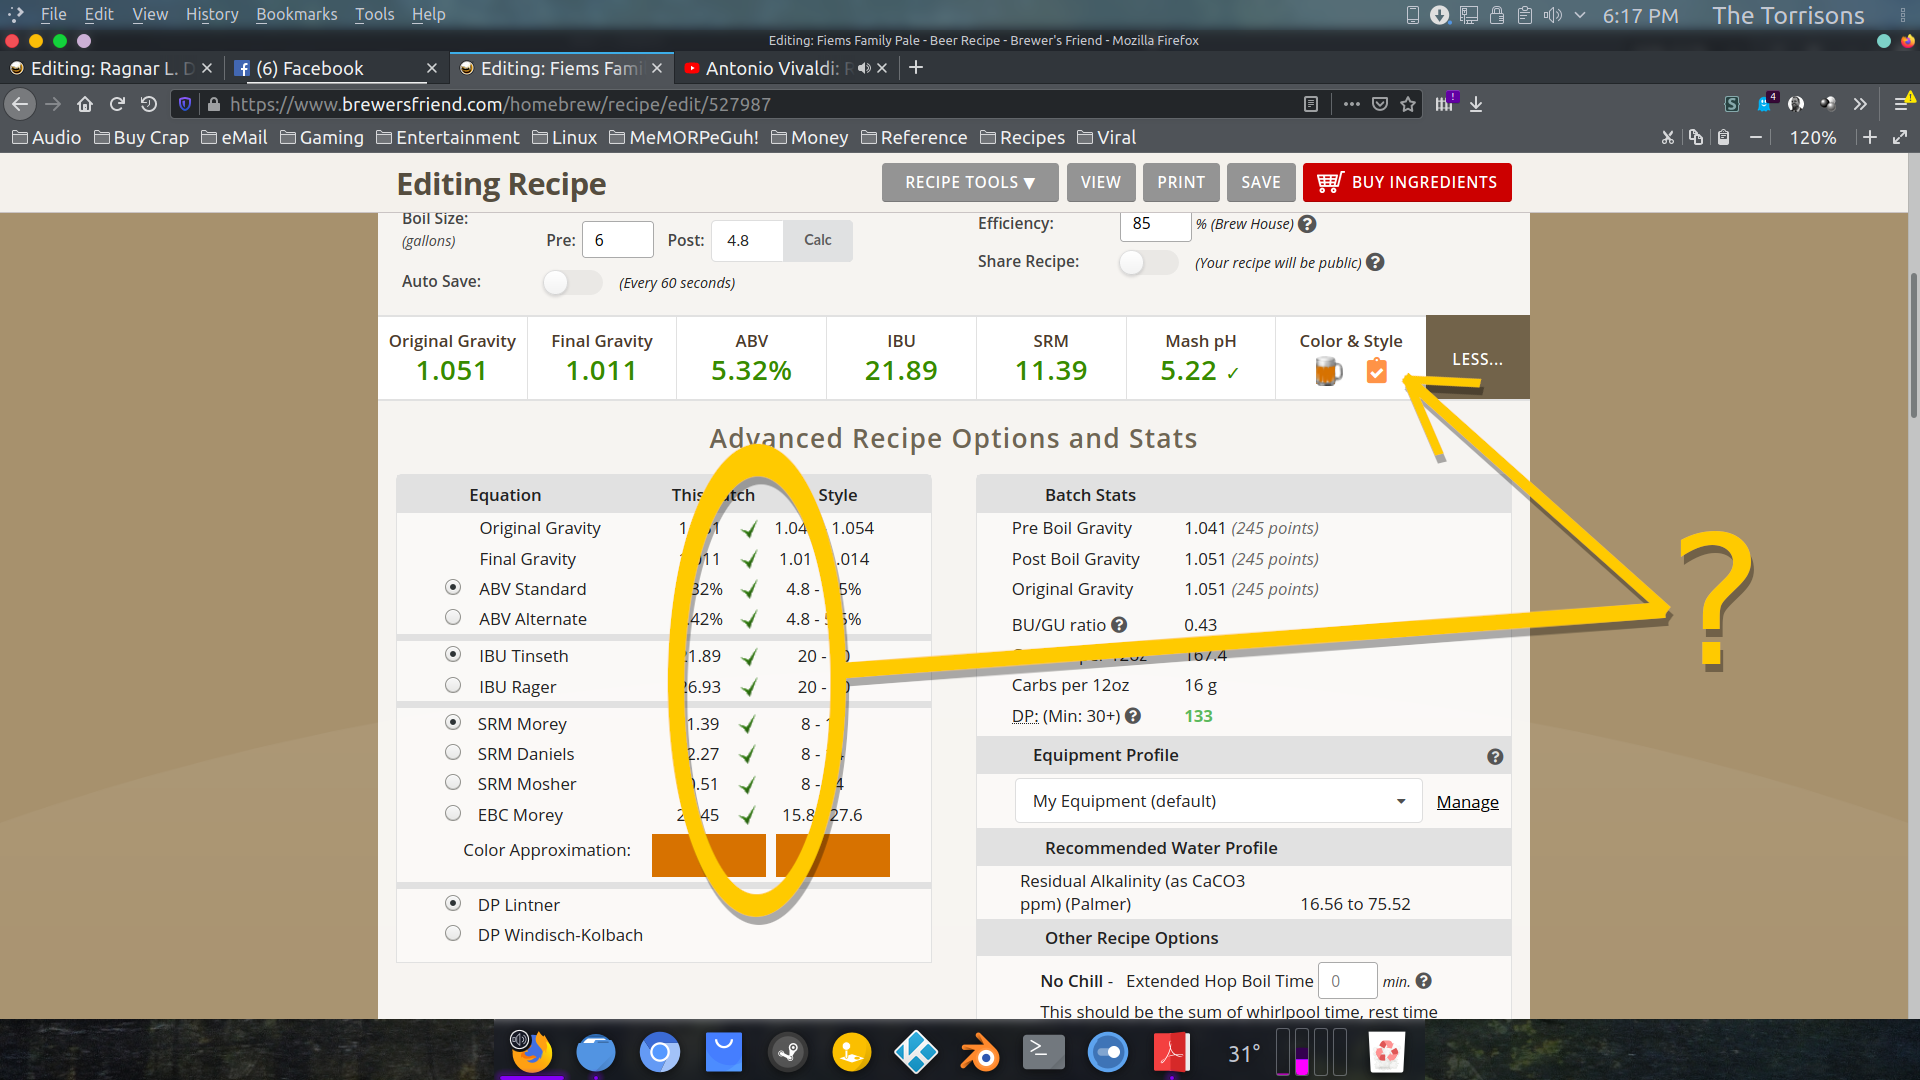
Task: Click the boil size Calc button
Action: pos(818,240)
